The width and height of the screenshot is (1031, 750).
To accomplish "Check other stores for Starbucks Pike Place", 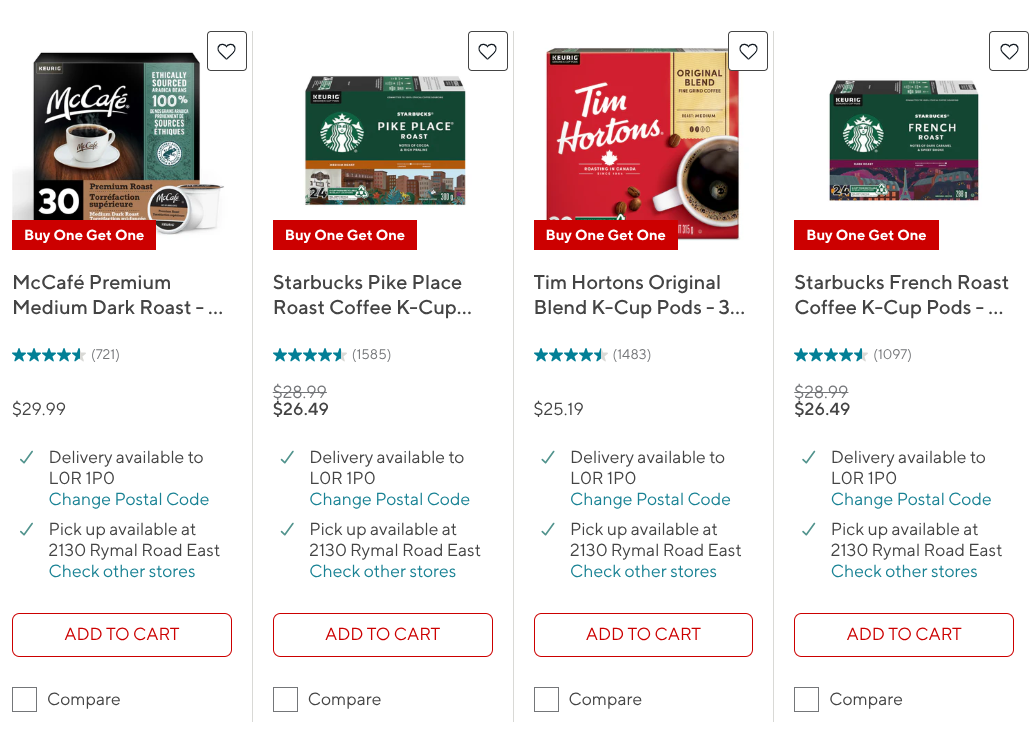I will (383, 572).
